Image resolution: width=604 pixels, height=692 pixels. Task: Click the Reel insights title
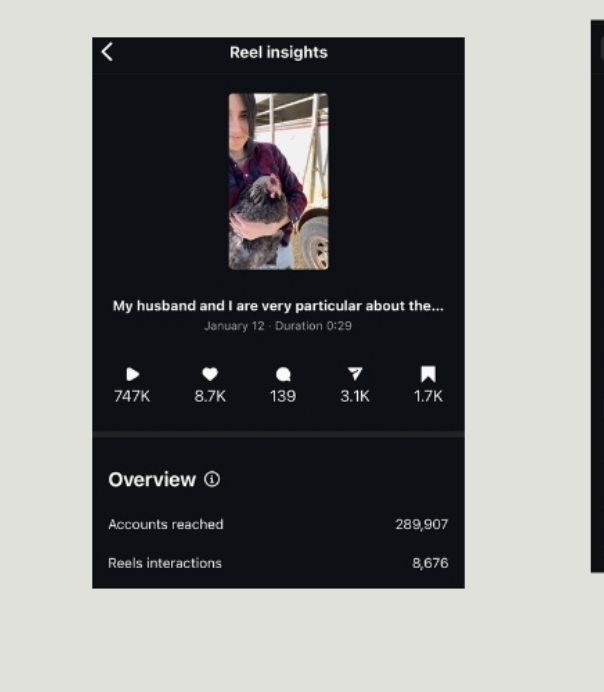(x=278, y=53)
